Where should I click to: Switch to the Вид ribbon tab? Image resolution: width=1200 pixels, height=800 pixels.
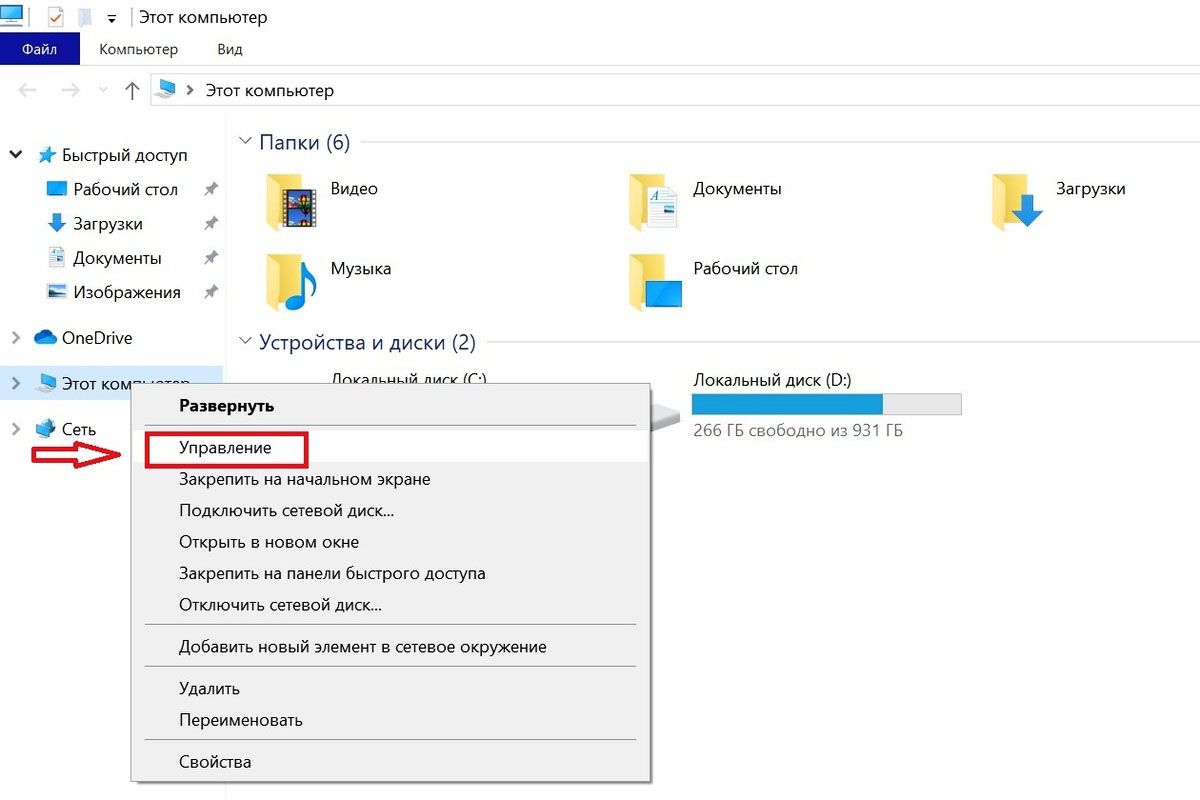pyautogui.click(x=229, y=49)
